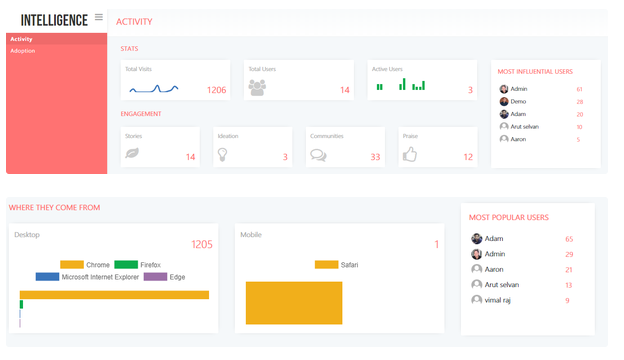Click the Communities count 33
The width and height of the screenshot is (624, 360).
[376, 157]
